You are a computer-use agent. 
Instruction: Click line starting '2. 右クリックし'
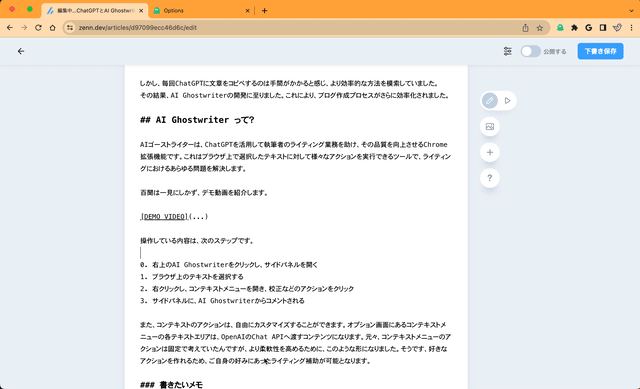click(247, 289)
